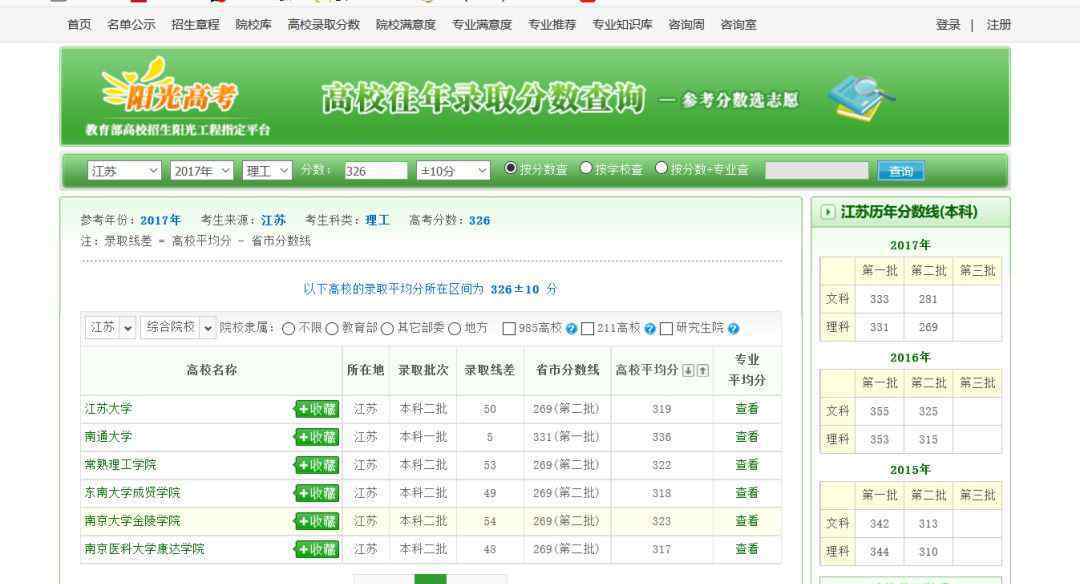Click help icon next to 211高校
Screen dimensions: 1080x584
[650, 328]
